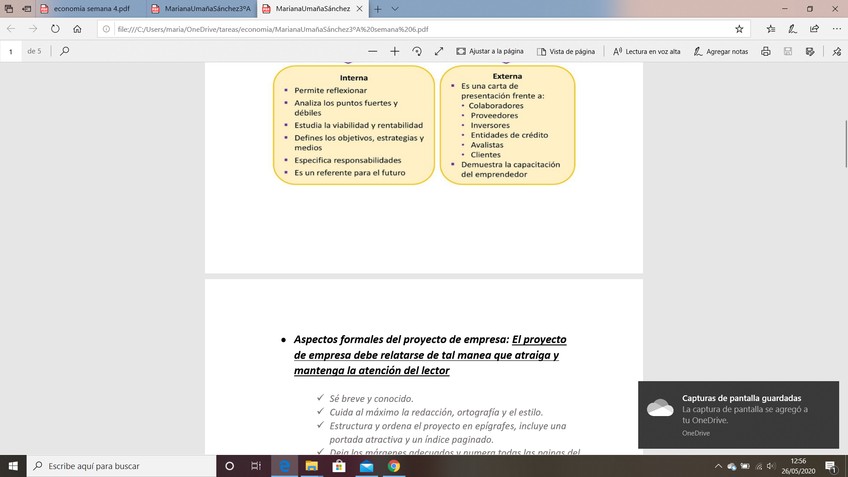Viewport: 848px width, 477px height.
Task: Switch to MarianaUmañaSánchez3°A tab
Action: [202, 9]
